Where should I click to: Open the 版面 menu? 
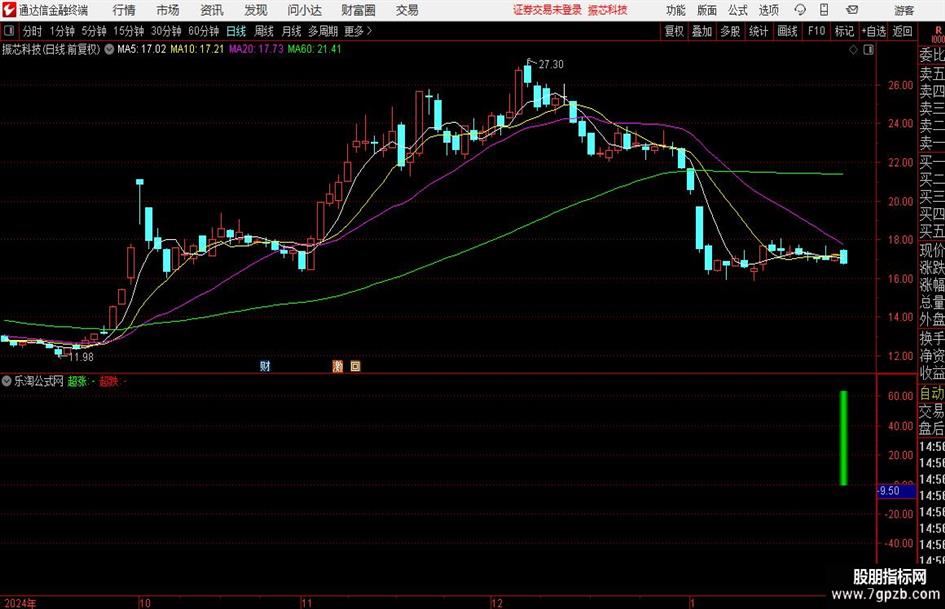(706, 10)
